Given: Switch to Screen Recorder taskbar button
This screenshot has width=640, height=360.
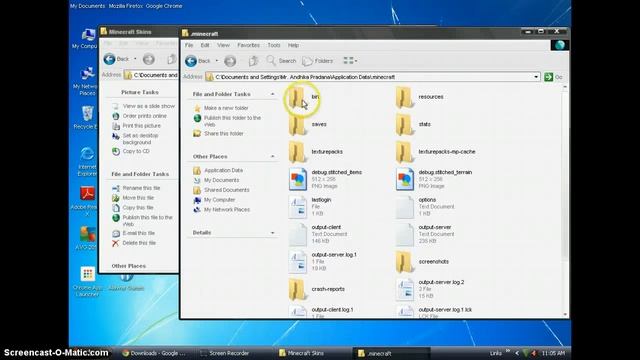Looking at the screenshot, I should coord(225,353).
